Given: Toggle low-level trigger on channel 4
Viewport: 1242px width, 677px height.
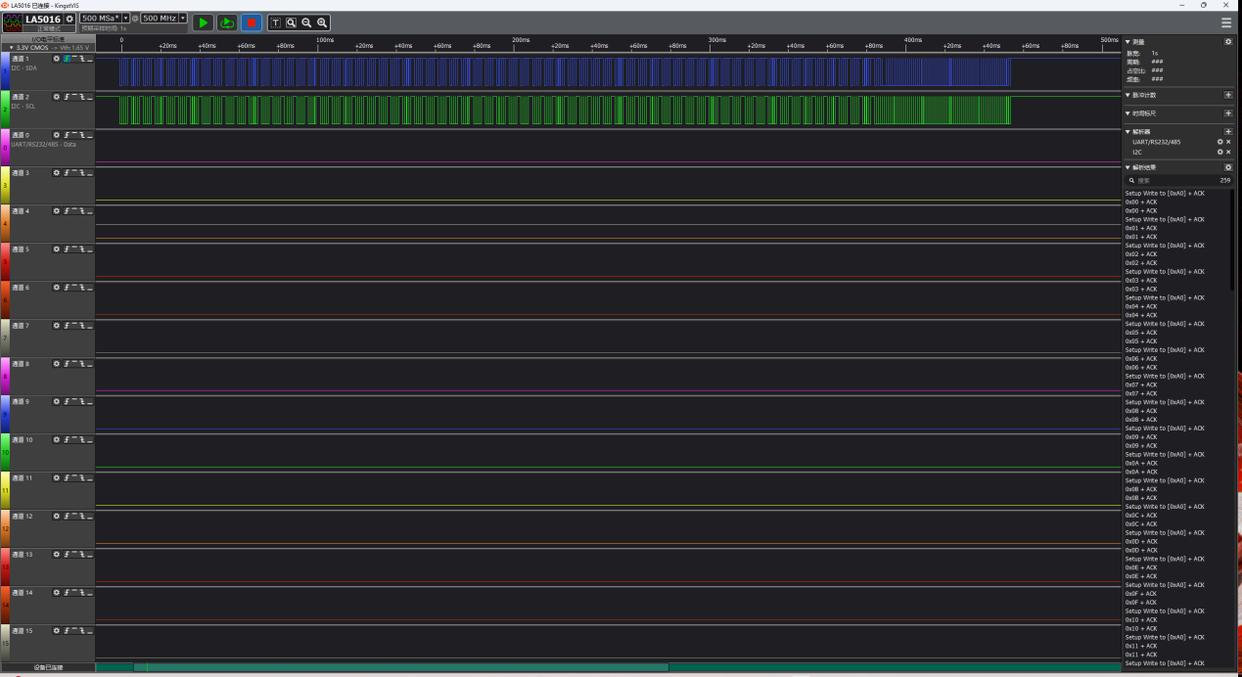Looking at the screenshot, I should [89, 211].
